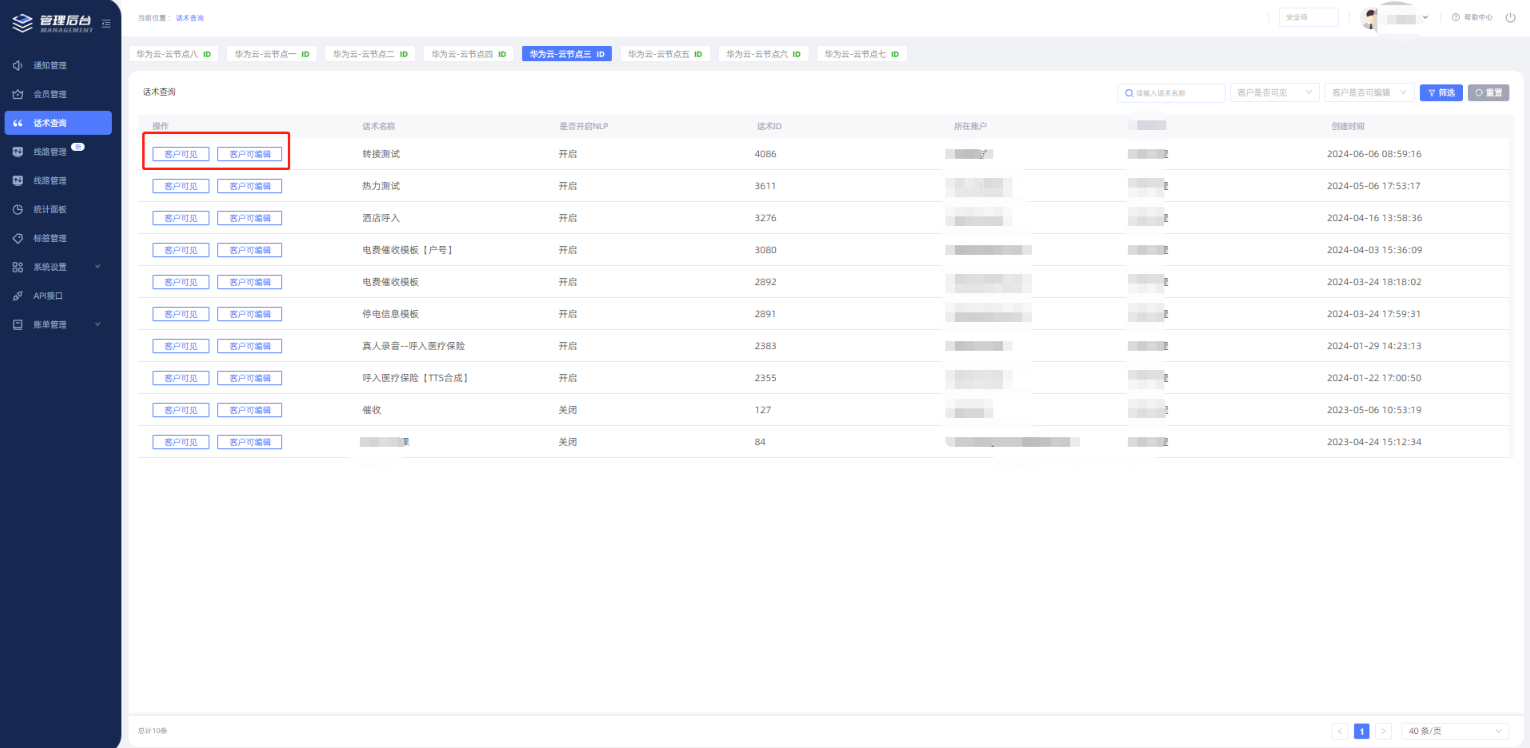Collapse the sidebar using the menu fold icon
The width and height of the screenshot is (1530, 748).
106,23
